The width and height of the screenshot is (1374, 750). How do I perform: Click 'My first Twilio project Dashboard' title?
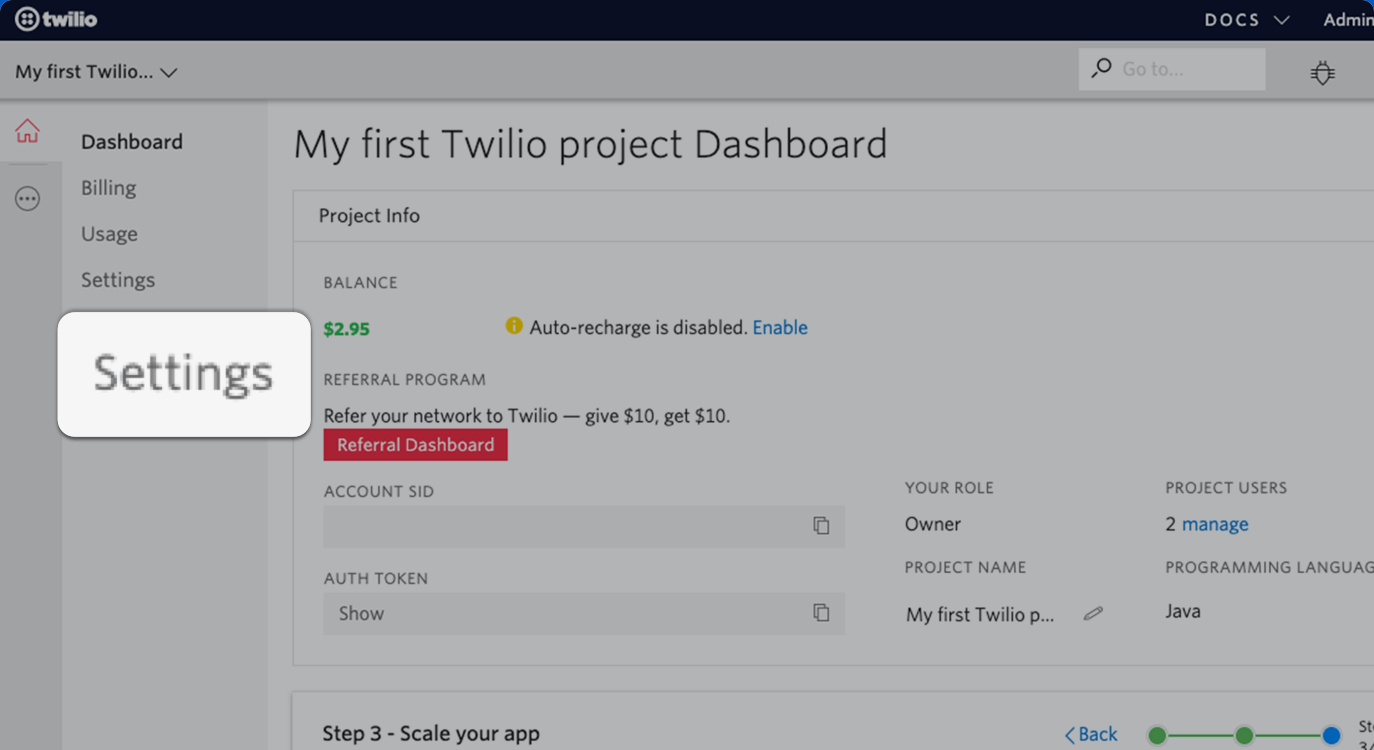point(590,145)
